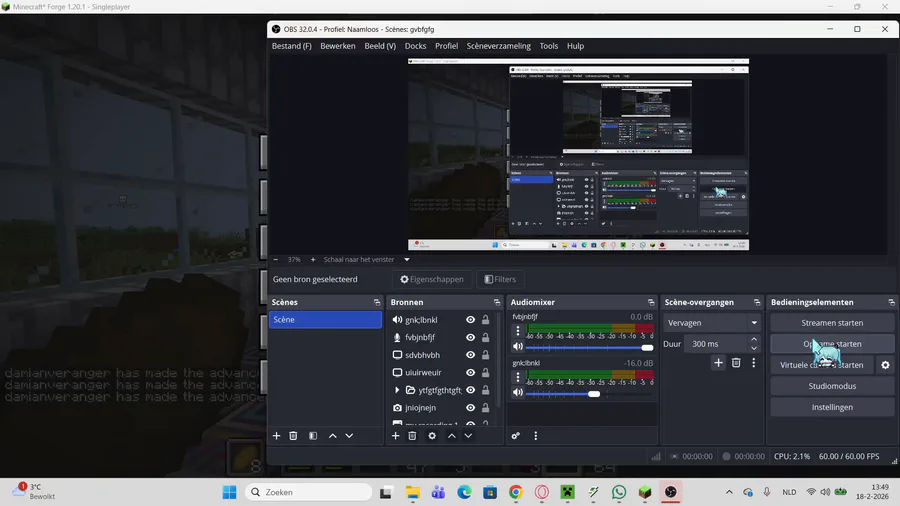Adjust gnk;lbnkl volume slider
The height and width of the screenshot is (506, 900).
point(589,394)
